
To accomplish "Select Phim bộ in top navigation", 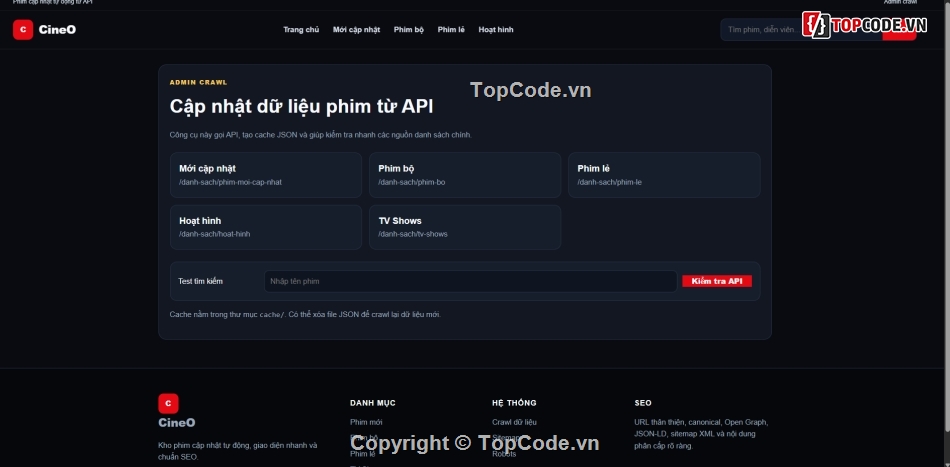I will tap(409, 30).
